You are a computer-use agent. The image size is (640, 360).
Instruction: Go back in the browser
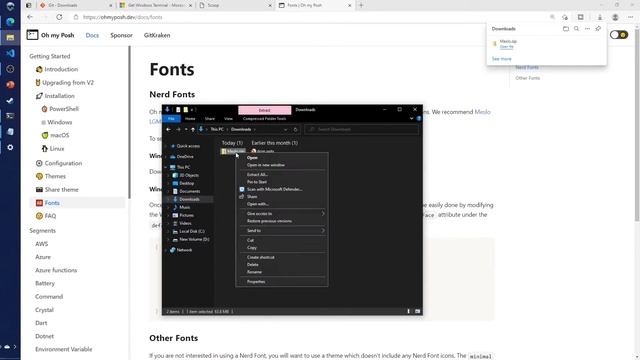tap(30, 17)
